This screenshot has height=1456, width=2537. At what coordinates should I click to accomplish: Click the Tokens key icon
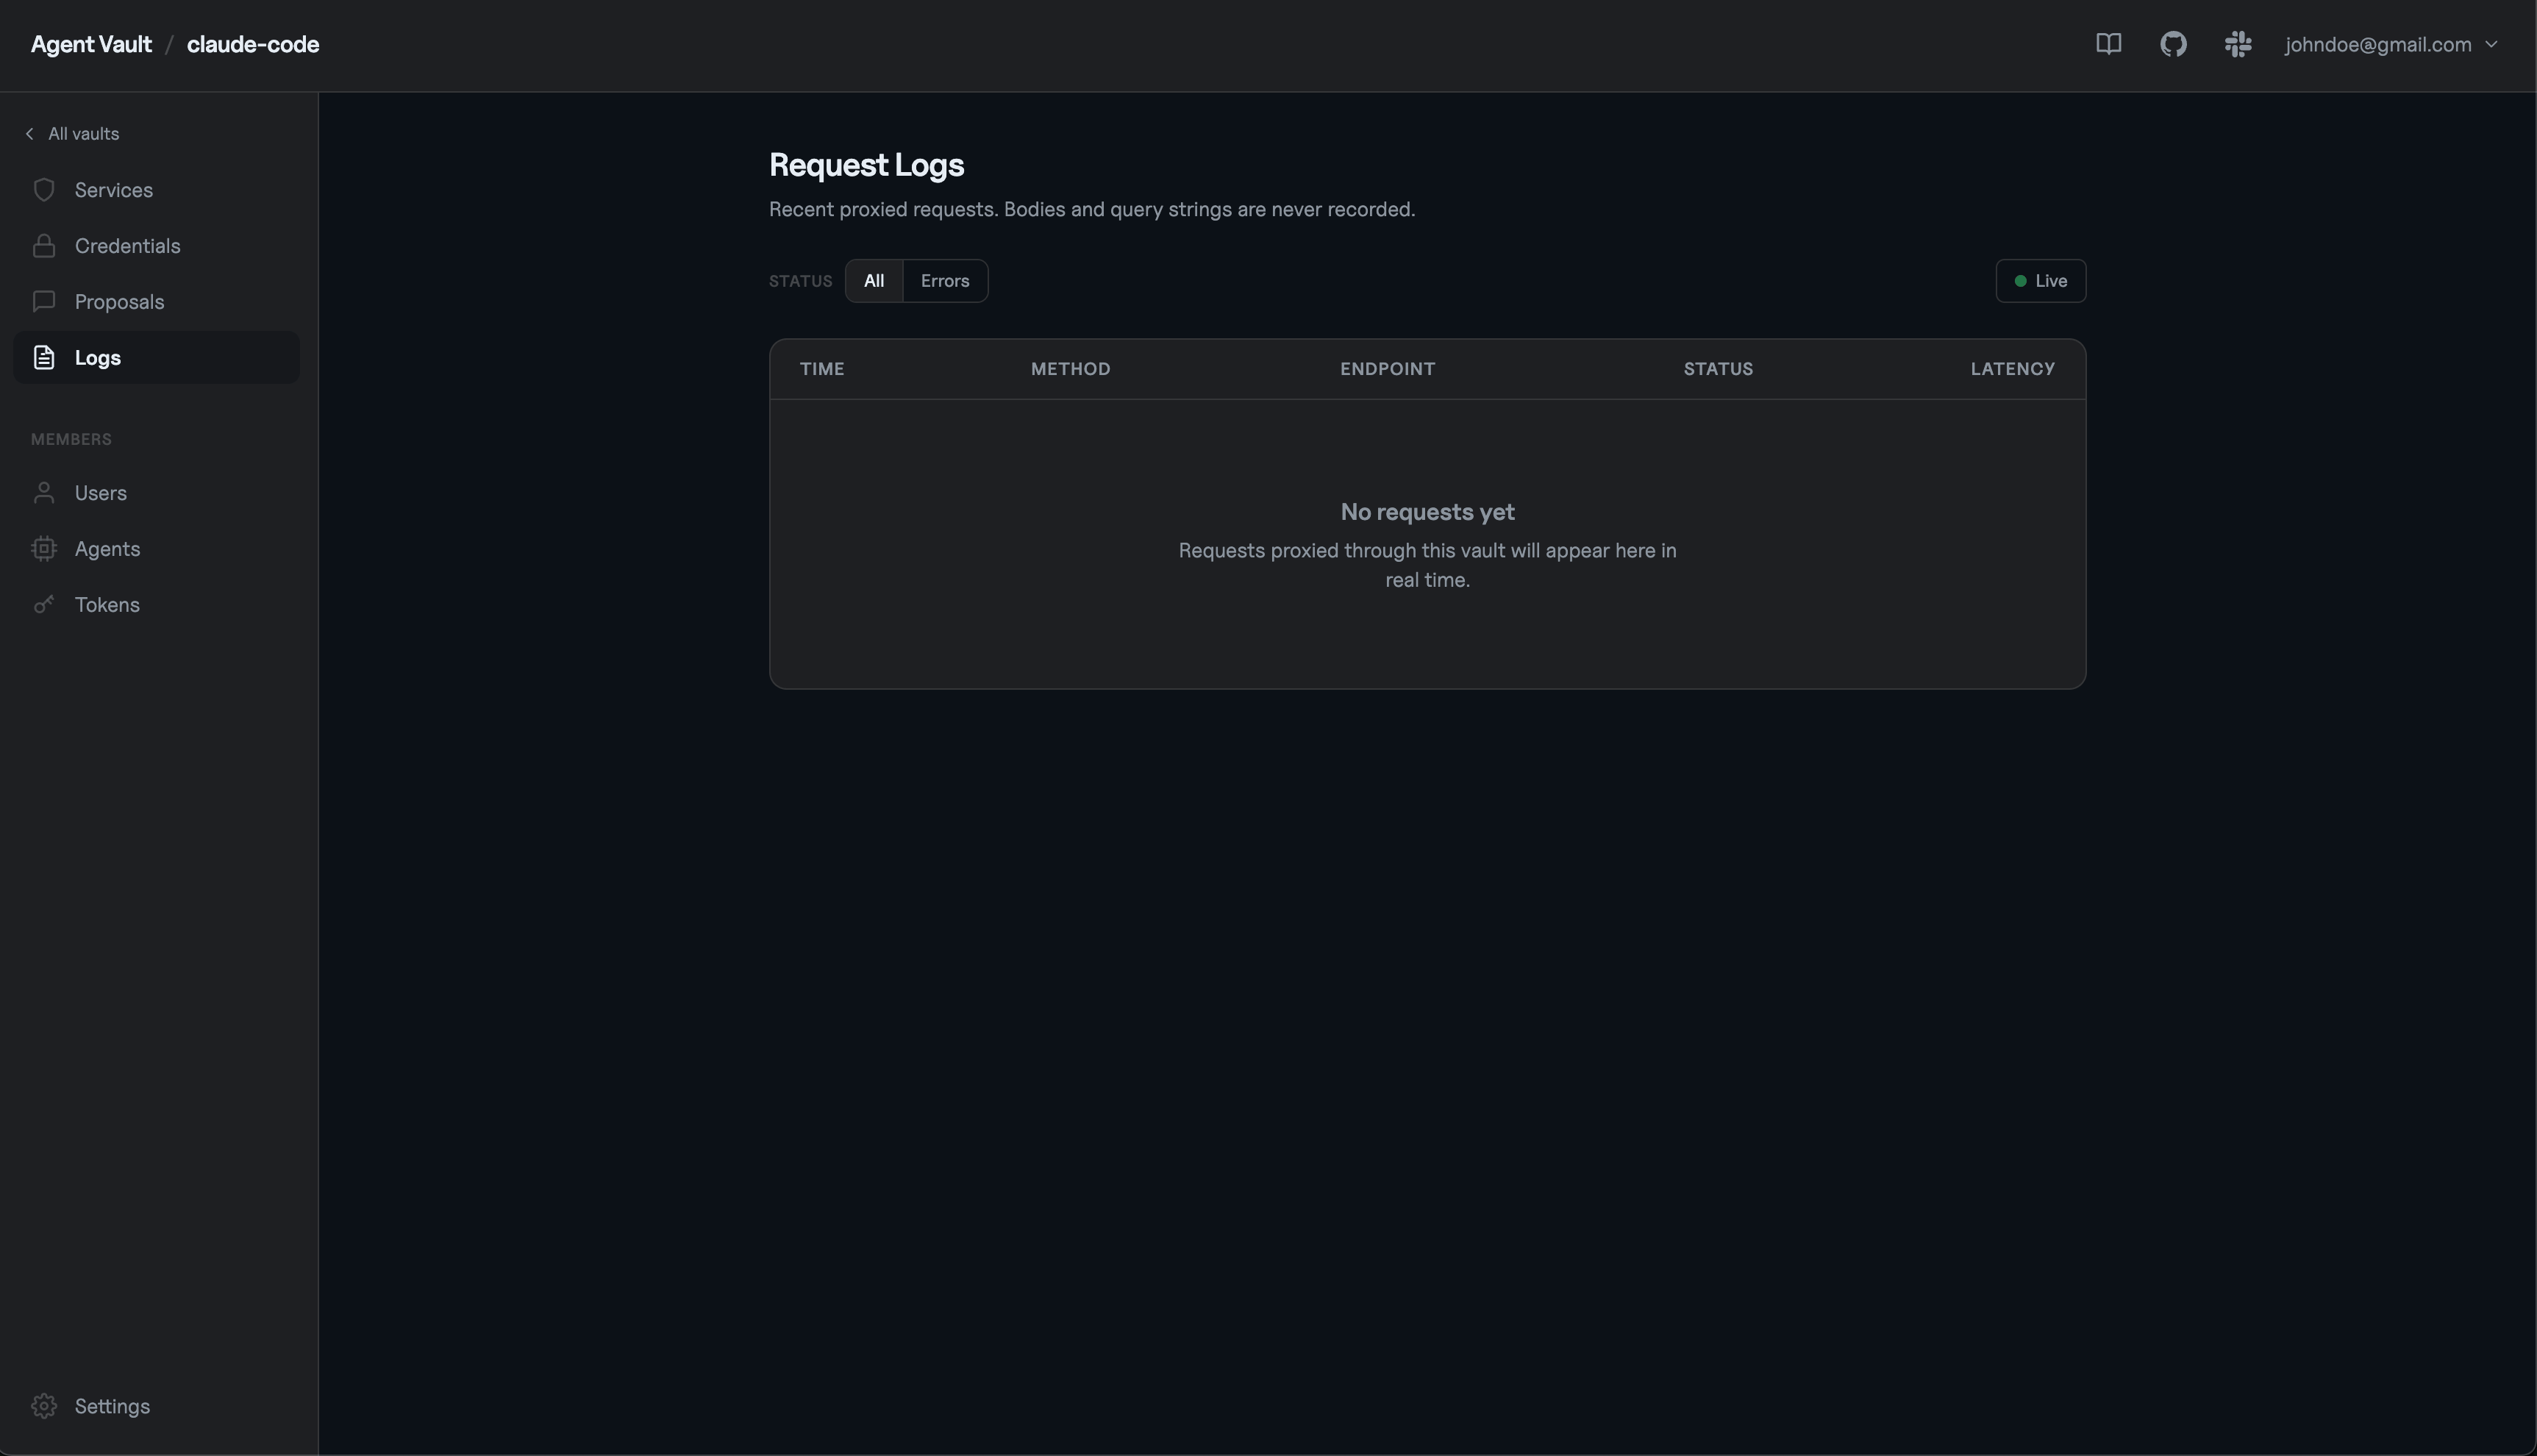(x=44, y=605)
